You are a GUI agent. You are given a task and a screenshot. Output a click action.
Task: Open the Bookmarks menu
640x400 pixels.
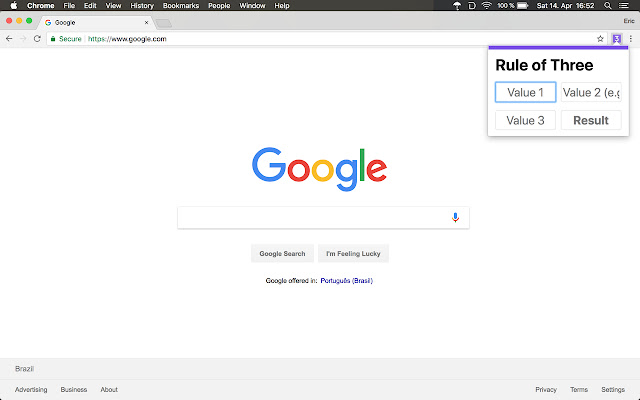point(181,6)
